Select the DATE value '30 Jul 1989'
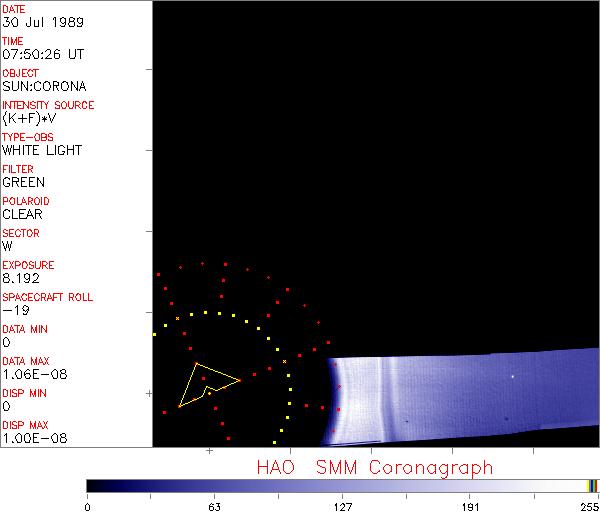Viewport: 600px width, 512px height. [x=35, y=22]
